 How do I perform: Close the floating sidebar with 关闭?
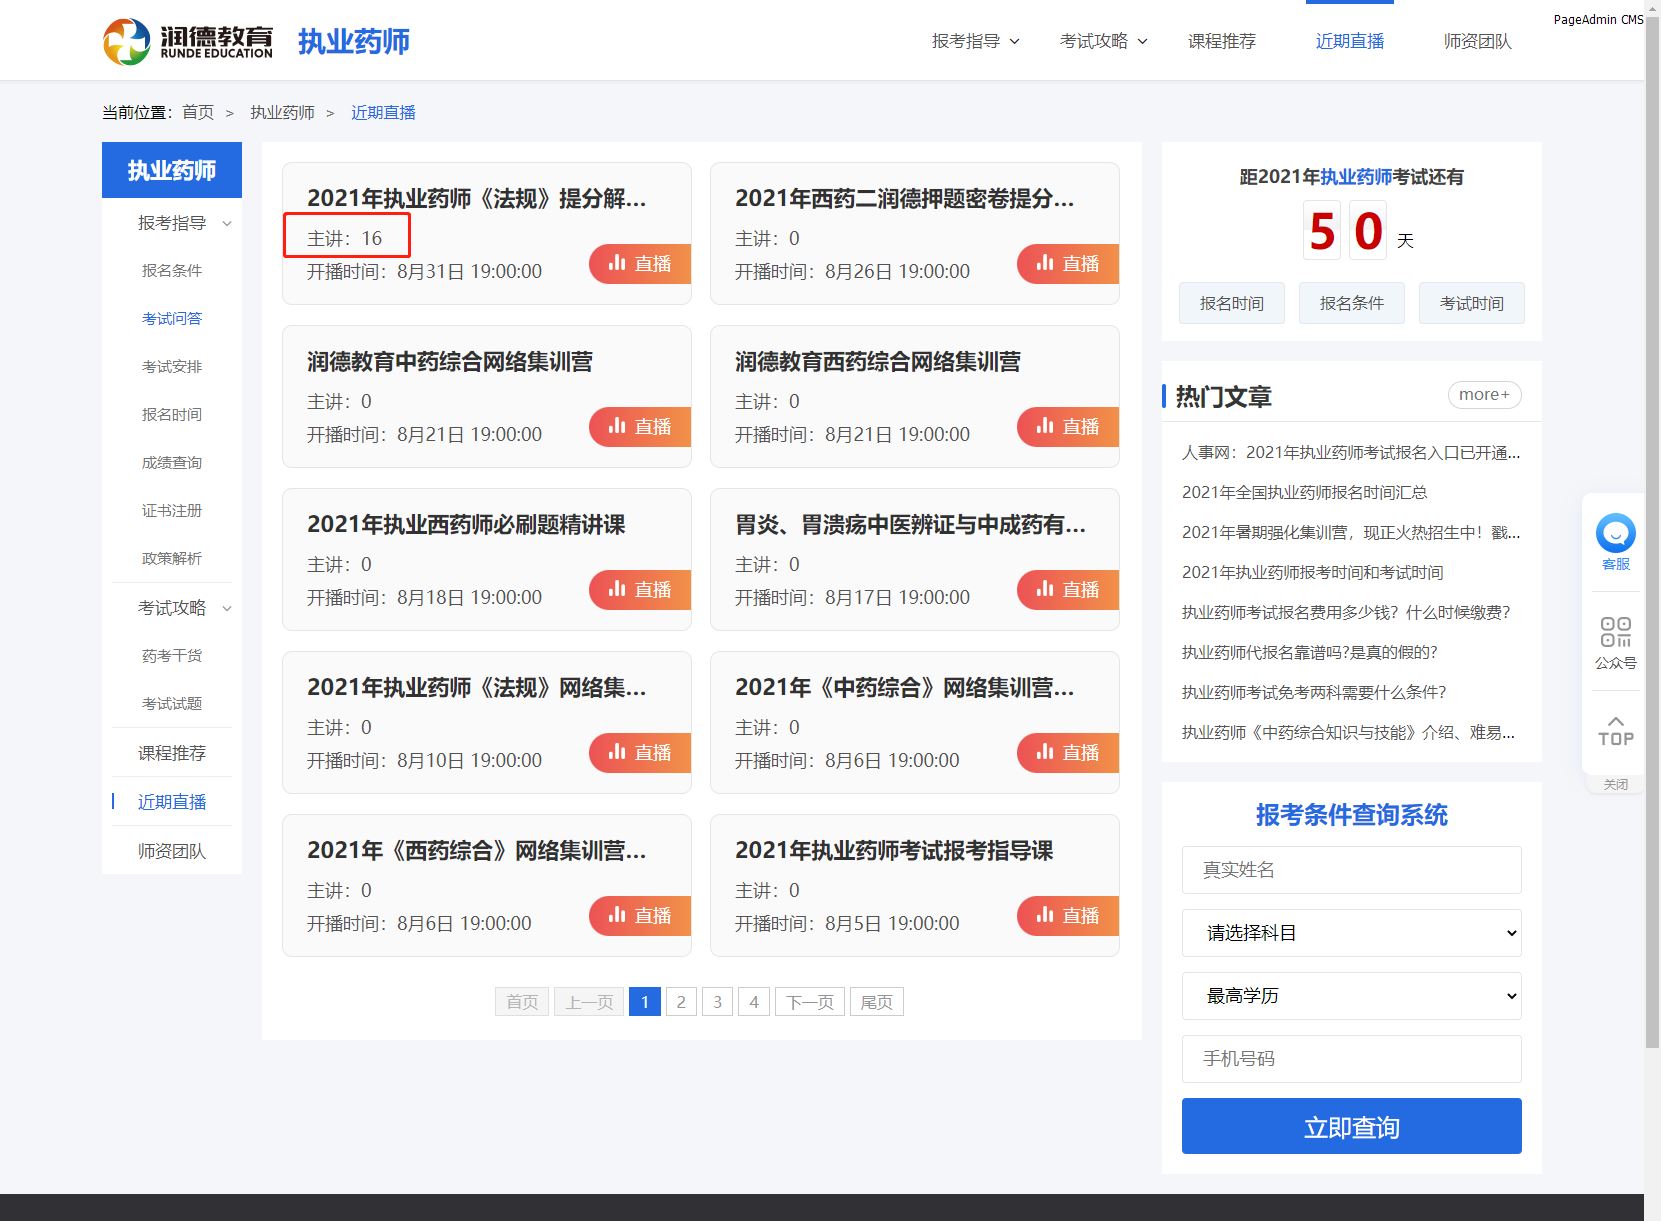point(1615,785)
